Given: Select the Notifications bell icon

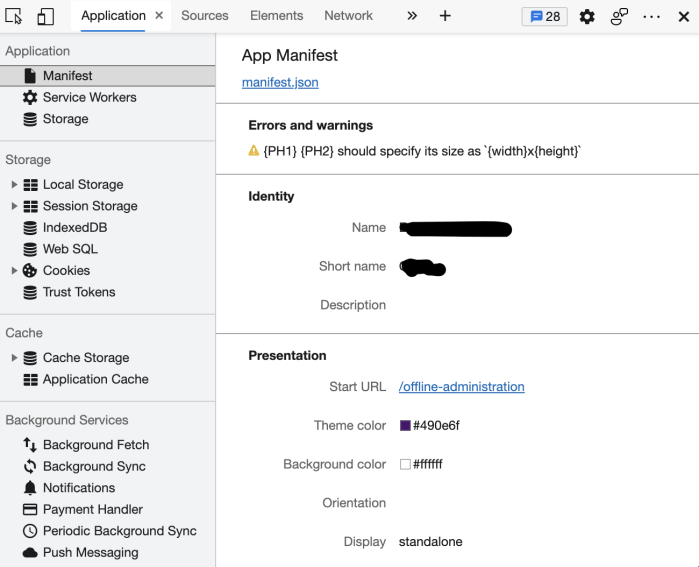Looking at the screenshot, I should (30, 488).
